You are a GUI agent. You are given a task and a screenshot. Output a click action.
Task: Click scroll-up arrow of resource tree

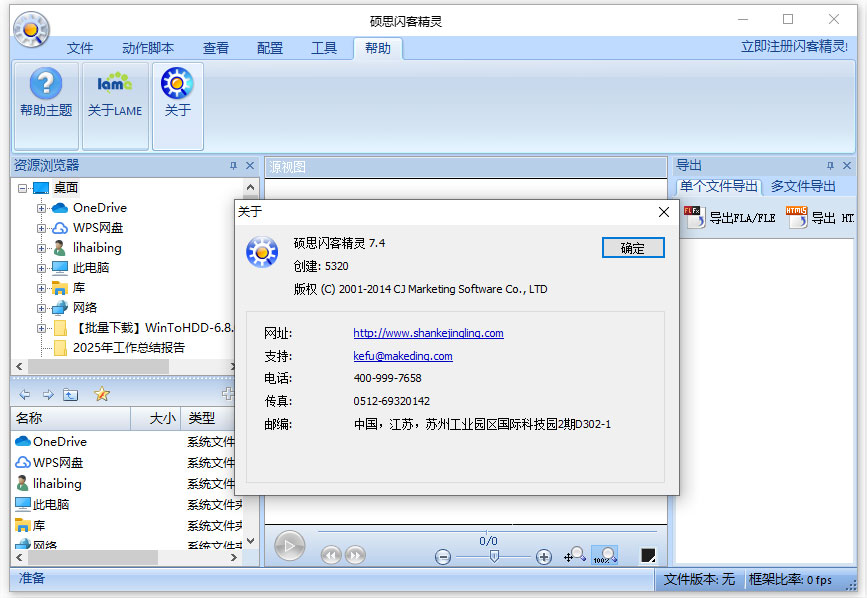(250, 187)
